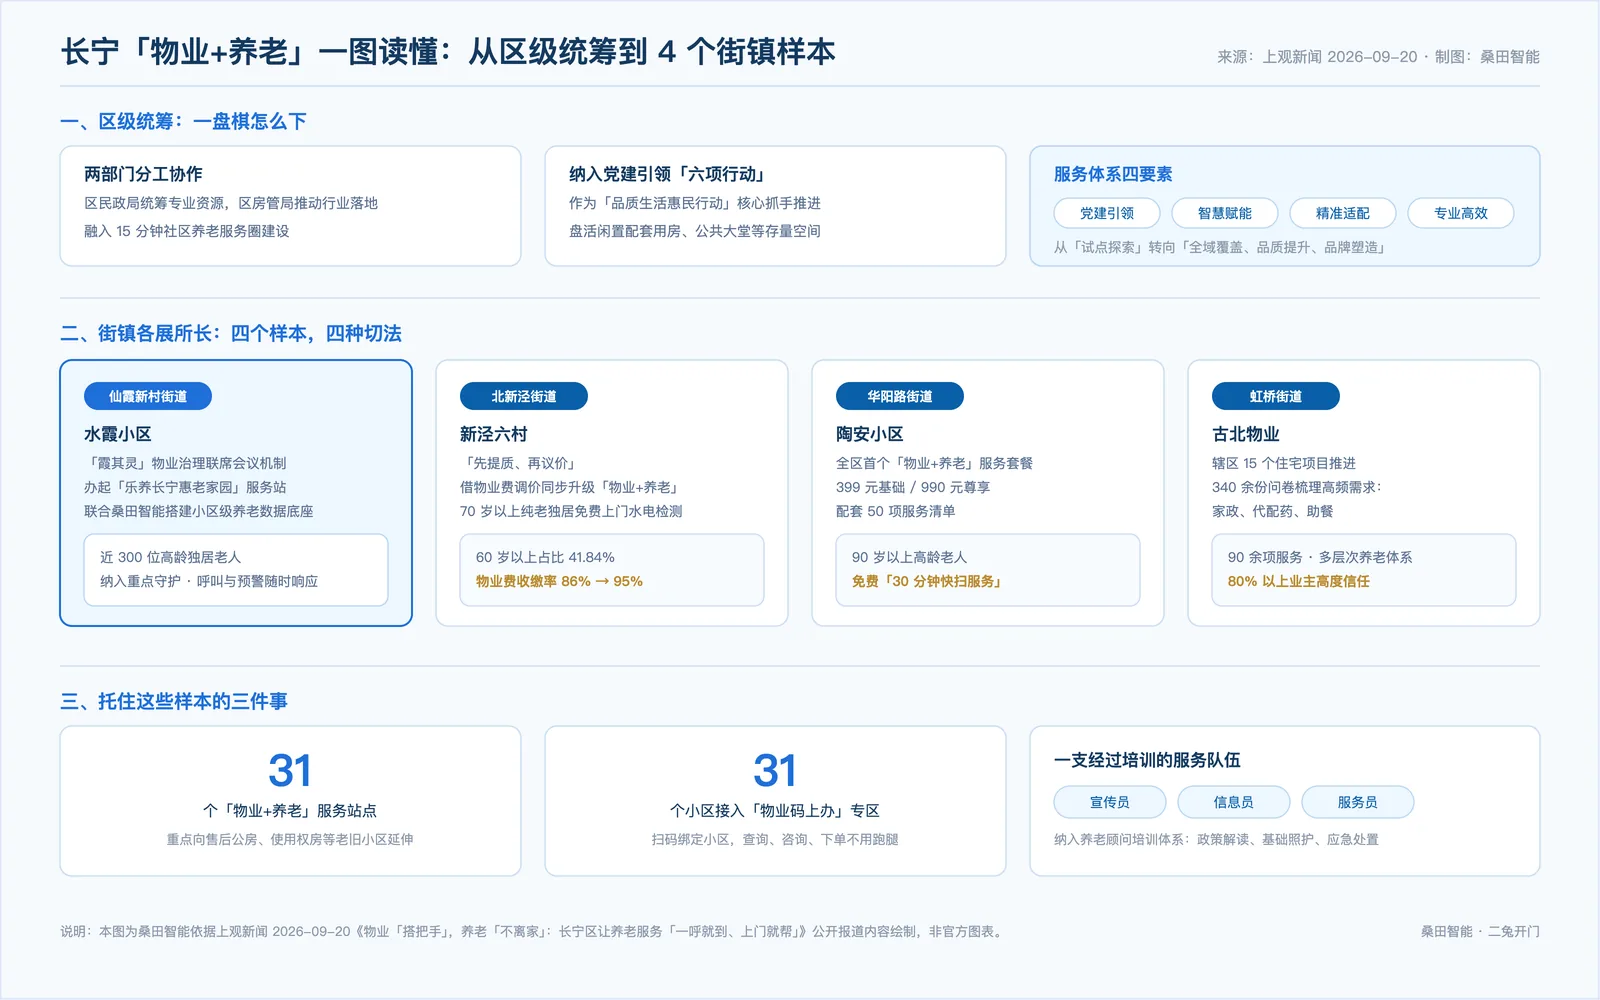The width and height of the screenshot is (1600, 1000).
Task: Select the 北新泾街道 badge
Action: (x=524, y=396)
